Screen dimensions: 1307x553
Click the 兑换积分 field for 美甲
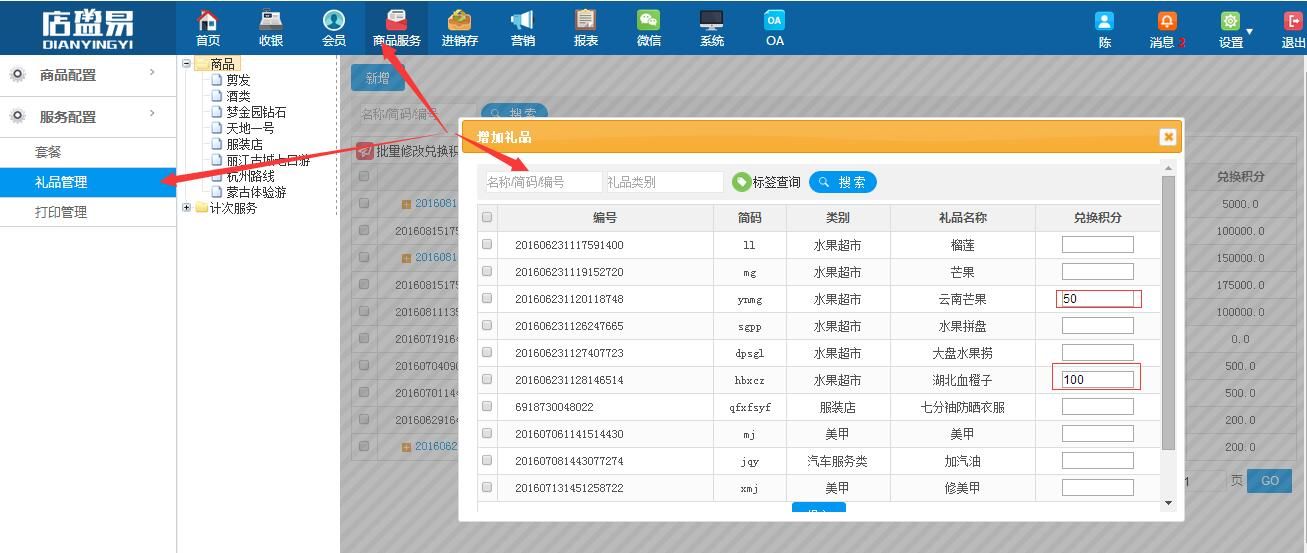pos(1097,433)
